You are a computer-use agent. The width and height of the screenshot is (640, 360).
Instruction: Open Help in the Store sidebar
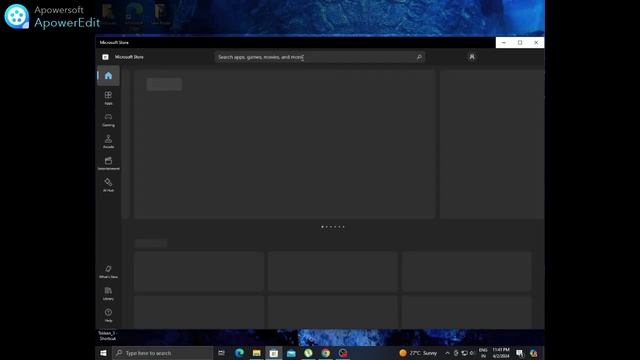click(108, 315)
